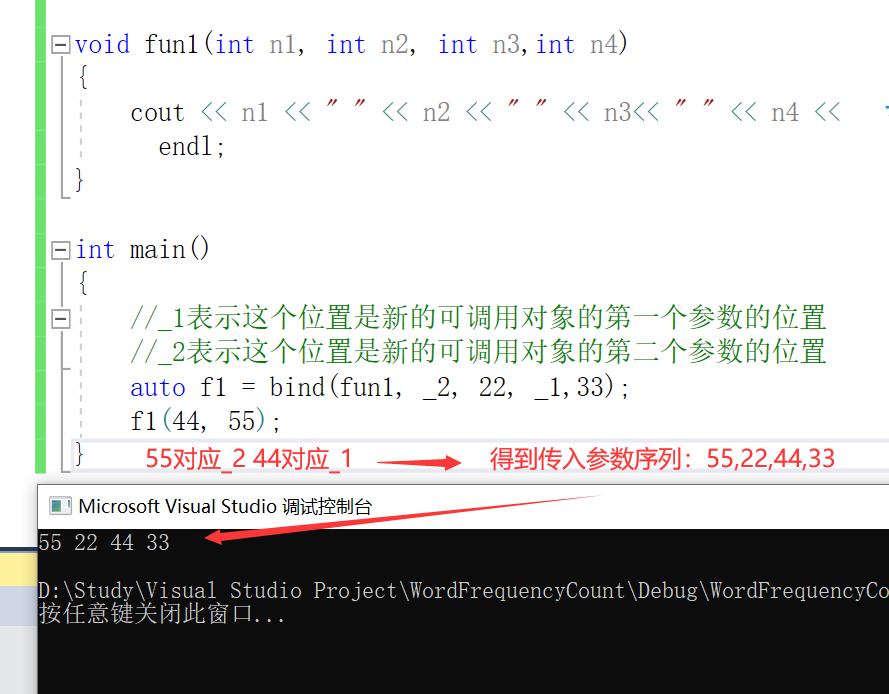Click the console output '55 22 44 33'
Screen dimensions: 889x694
click(104, 543)
